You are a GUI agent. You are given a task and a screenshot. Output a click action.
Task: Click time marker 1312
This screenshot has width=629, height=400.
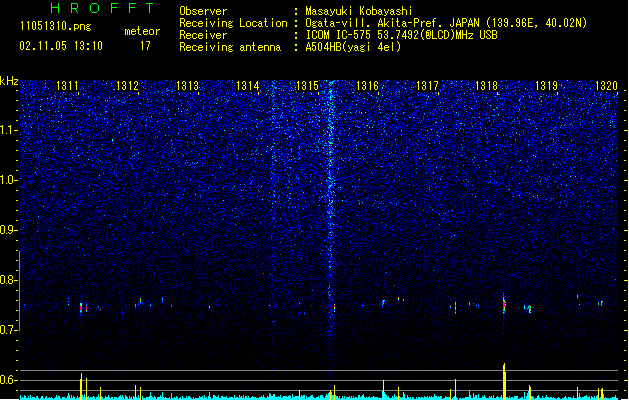tap(127, 86)
